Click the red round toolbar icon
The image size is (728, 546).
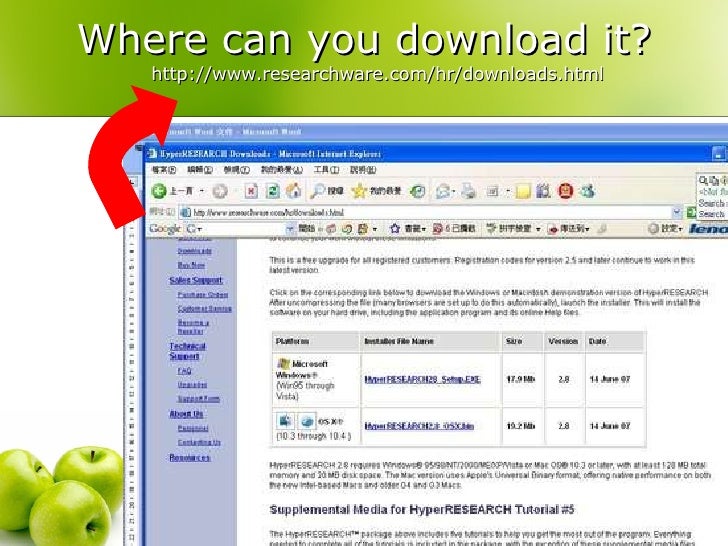(x=565, y=191)
